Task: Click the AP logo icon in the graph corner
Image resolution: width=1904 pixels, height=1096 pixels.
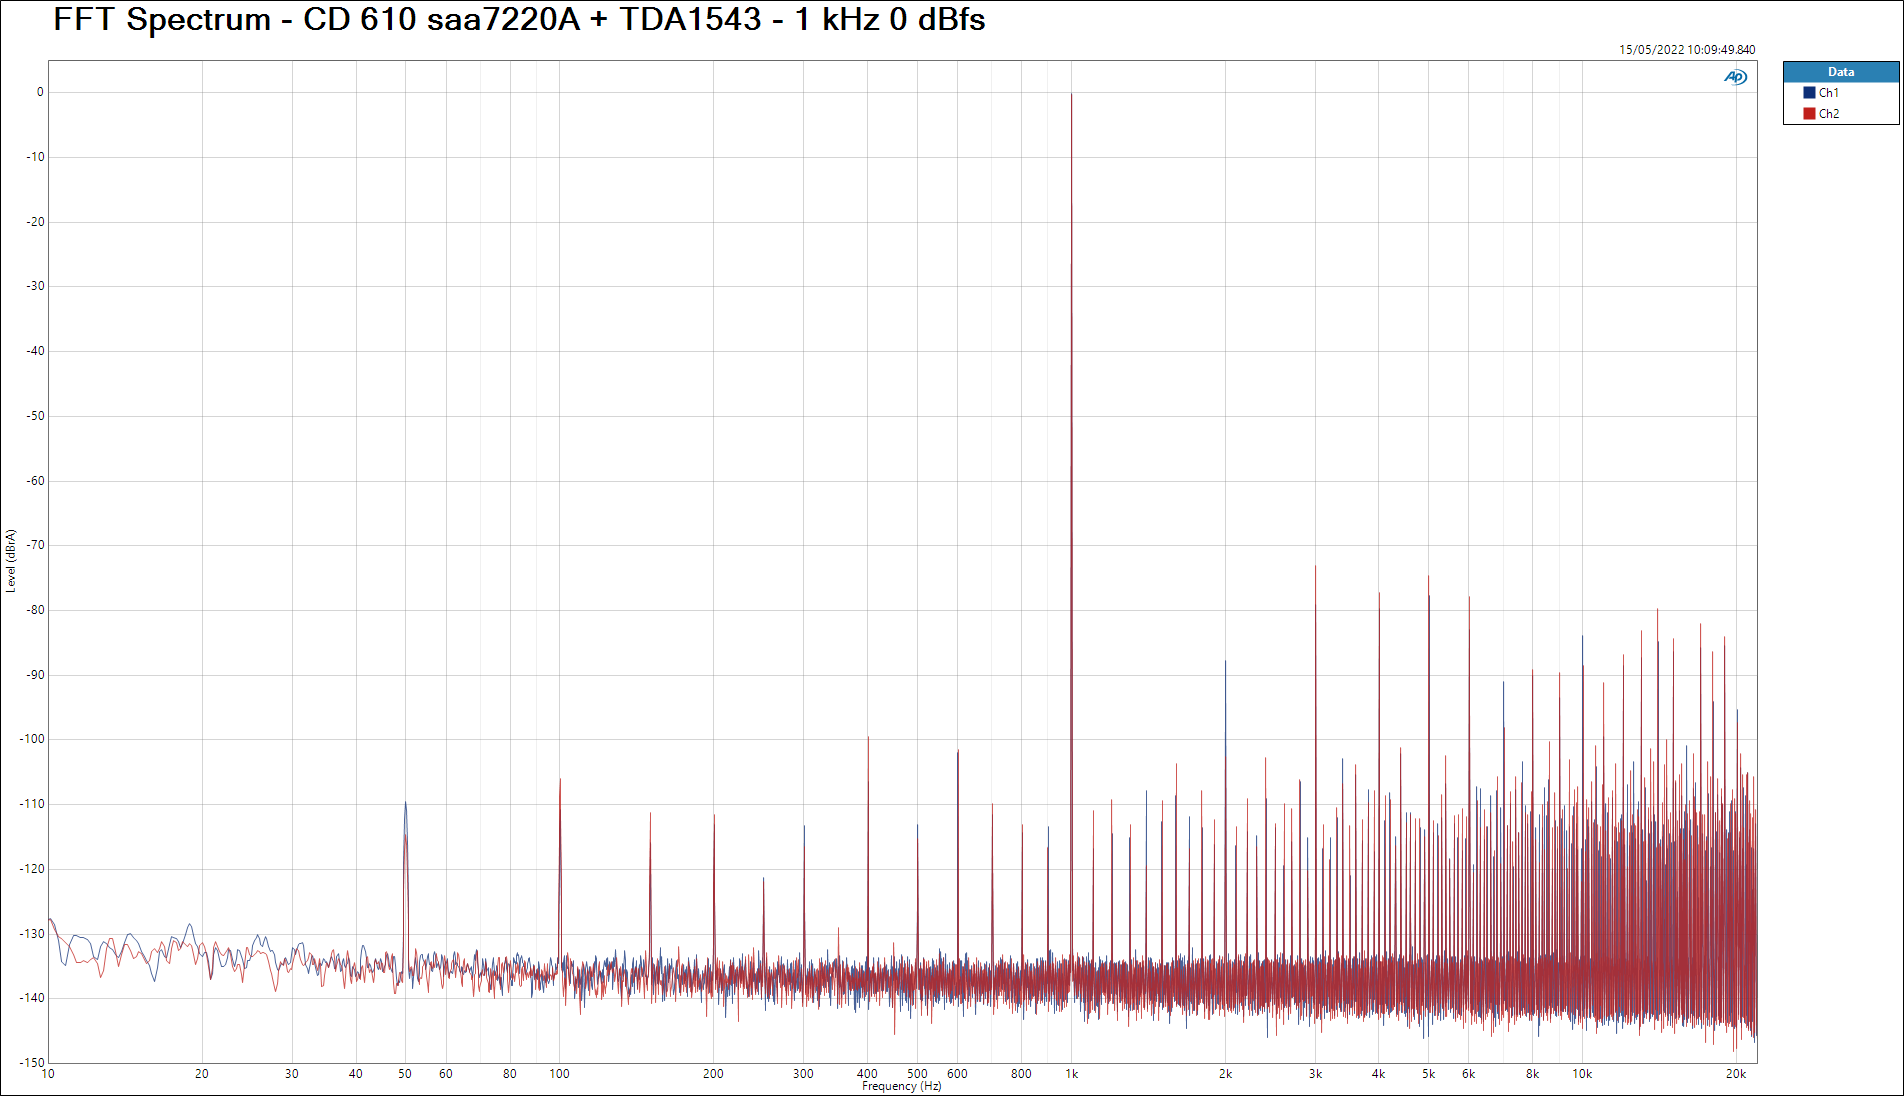Action: tap(1735, 77)
